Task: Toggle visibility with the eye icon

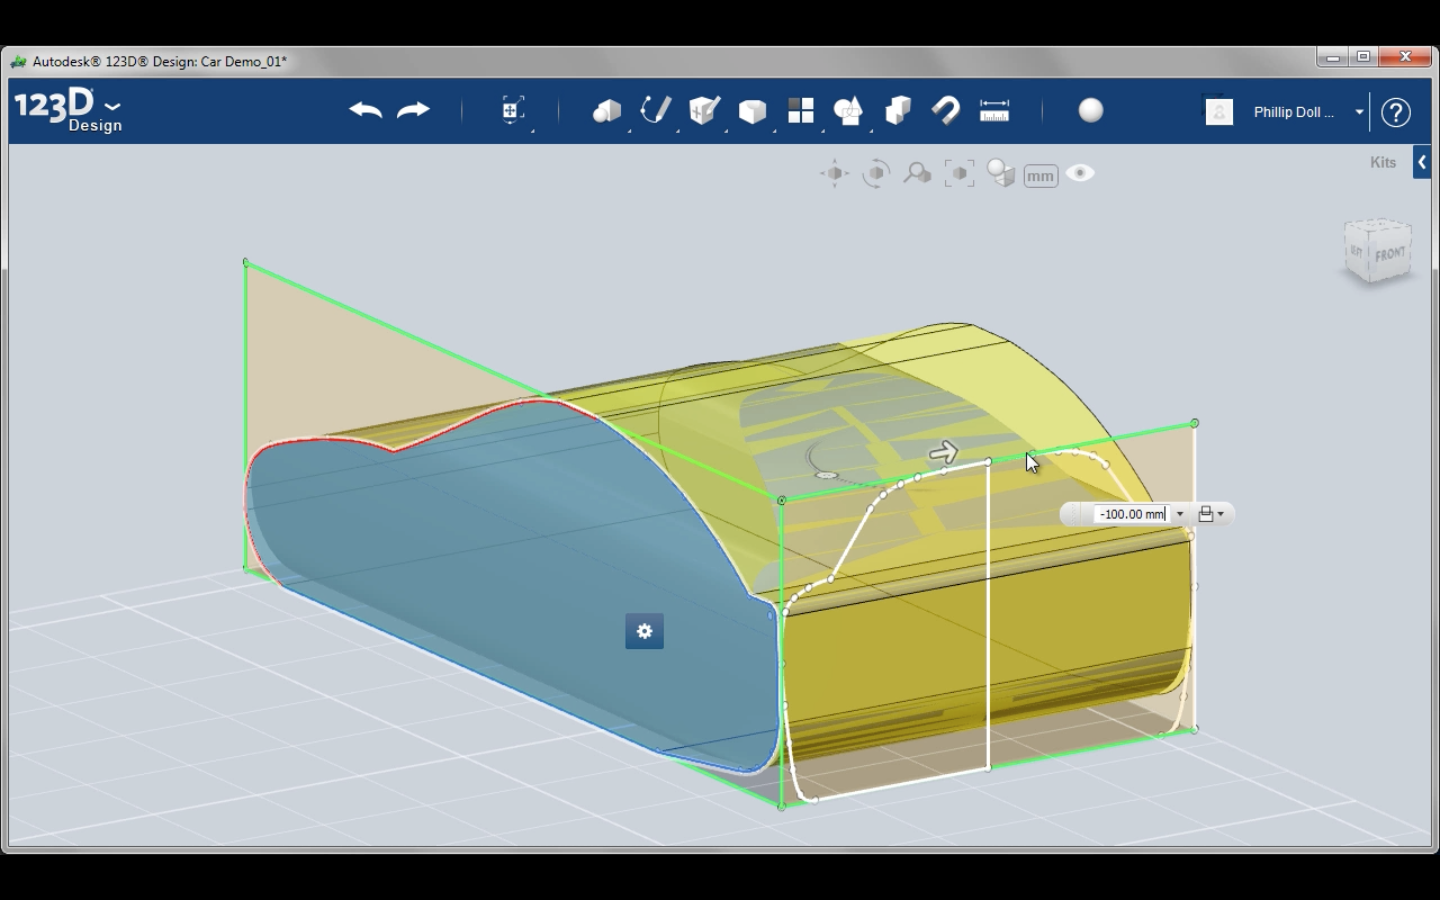Action: coord(1080,173)
